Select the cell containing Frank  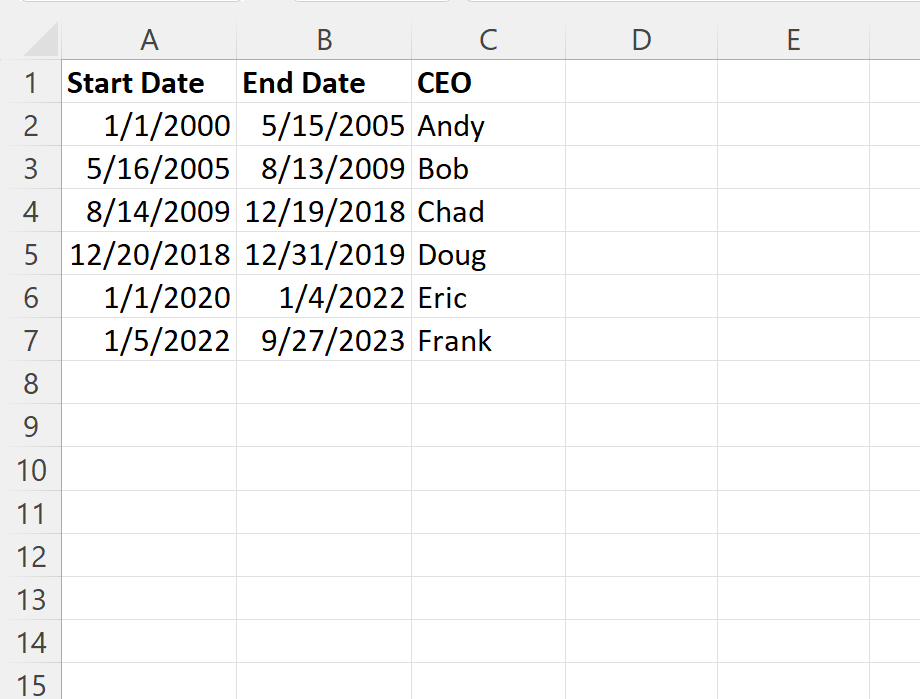coord(487,340)
